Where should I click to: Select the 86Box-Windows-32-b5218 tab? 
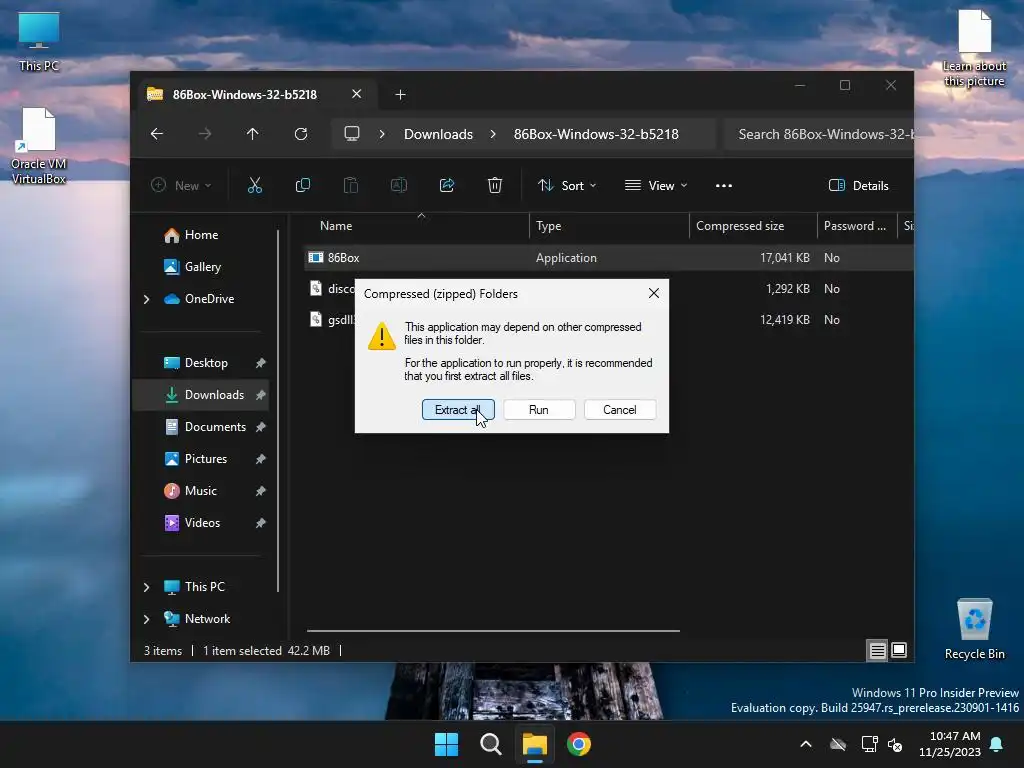[x=244, y=95]
